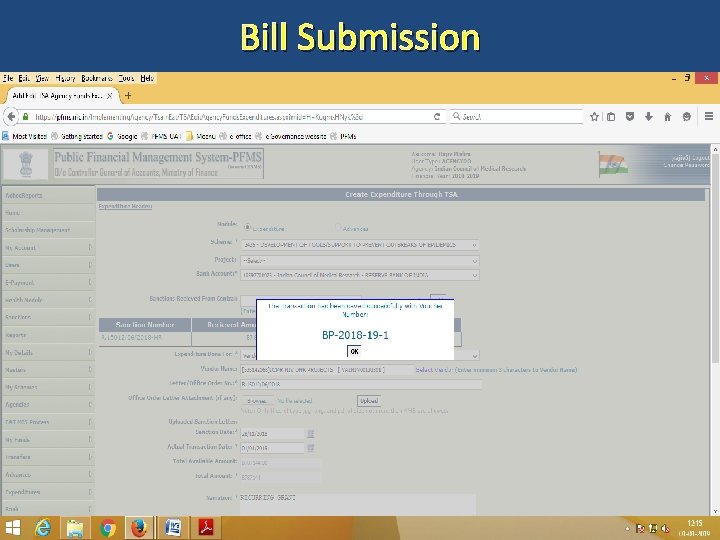Open the Edit menu
Screen dimensions: 720x540
24,78
